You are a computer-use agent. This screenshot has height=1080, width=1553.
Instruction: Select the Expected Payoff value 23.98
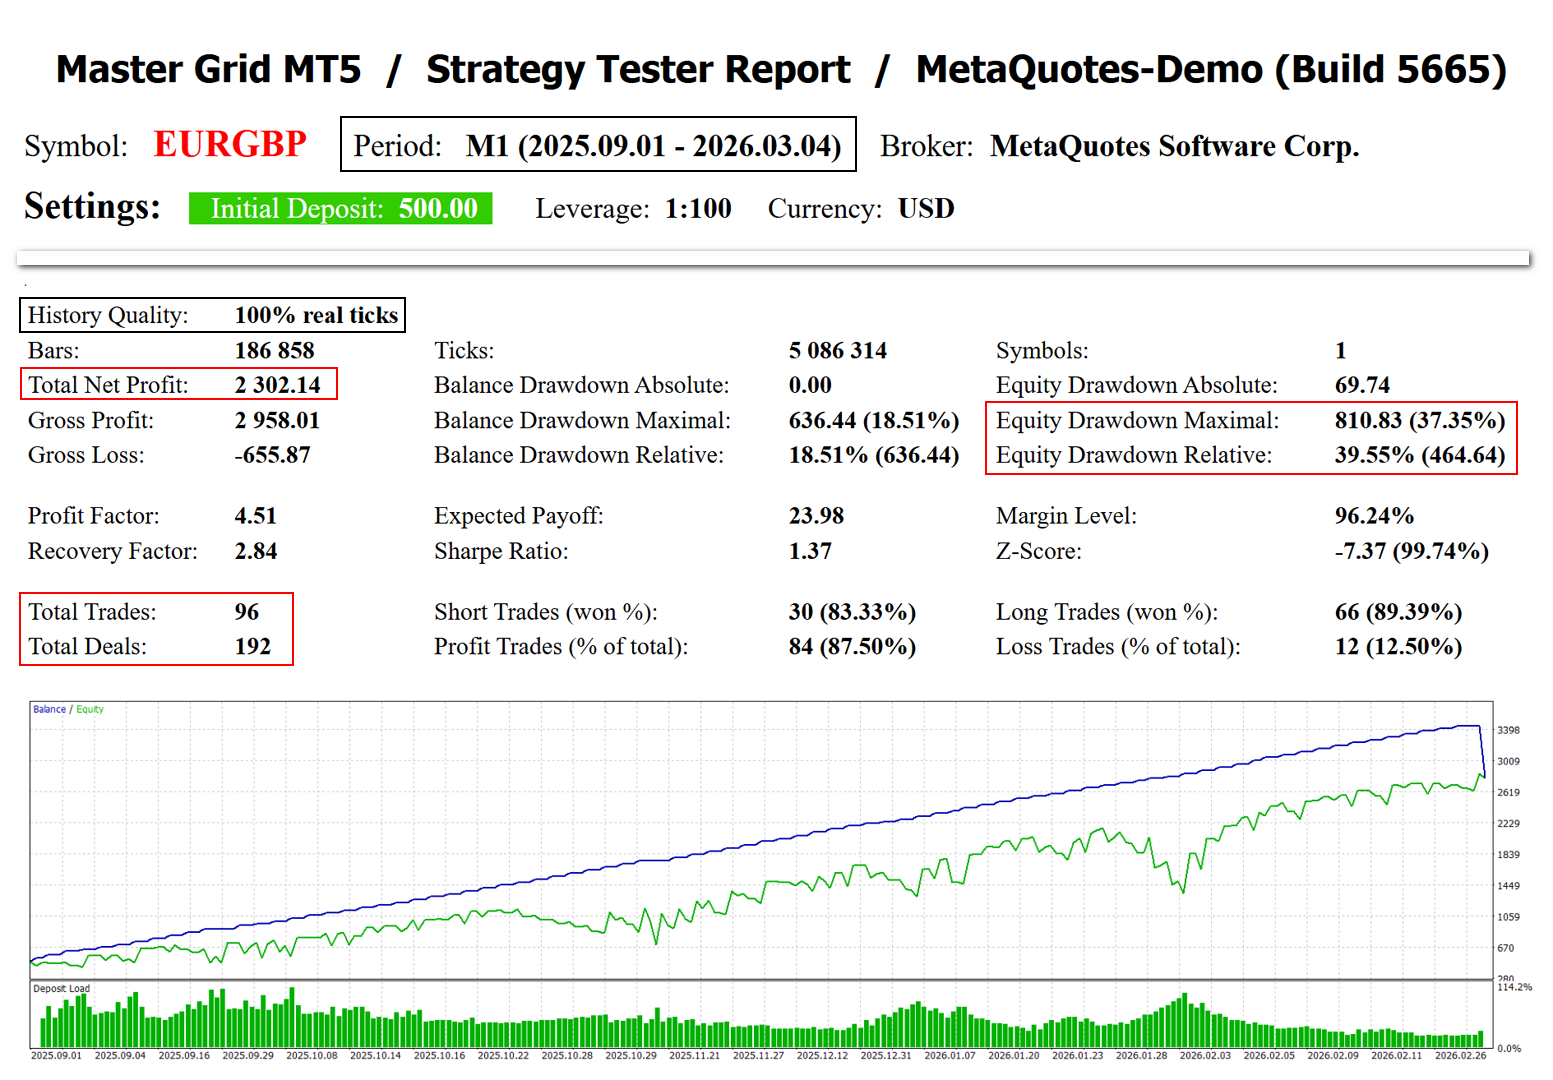(816, 516)
